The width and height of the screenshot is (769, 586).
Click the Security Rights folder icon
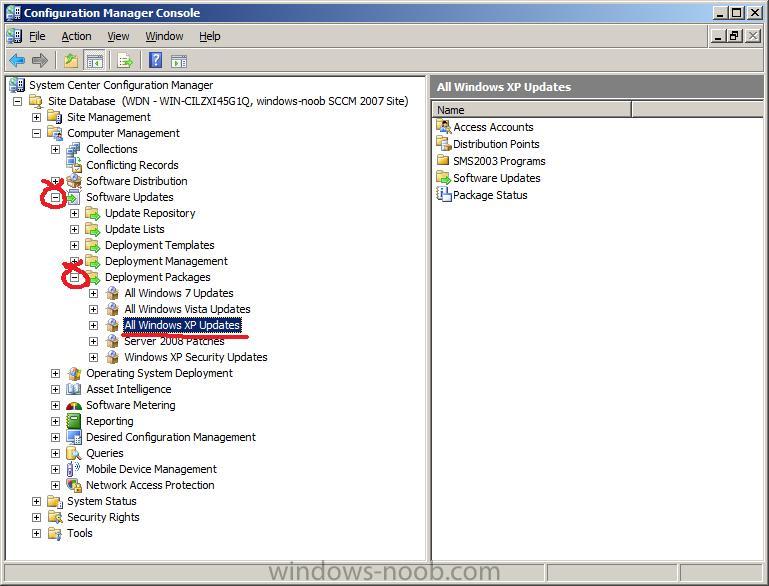[55, 517]
